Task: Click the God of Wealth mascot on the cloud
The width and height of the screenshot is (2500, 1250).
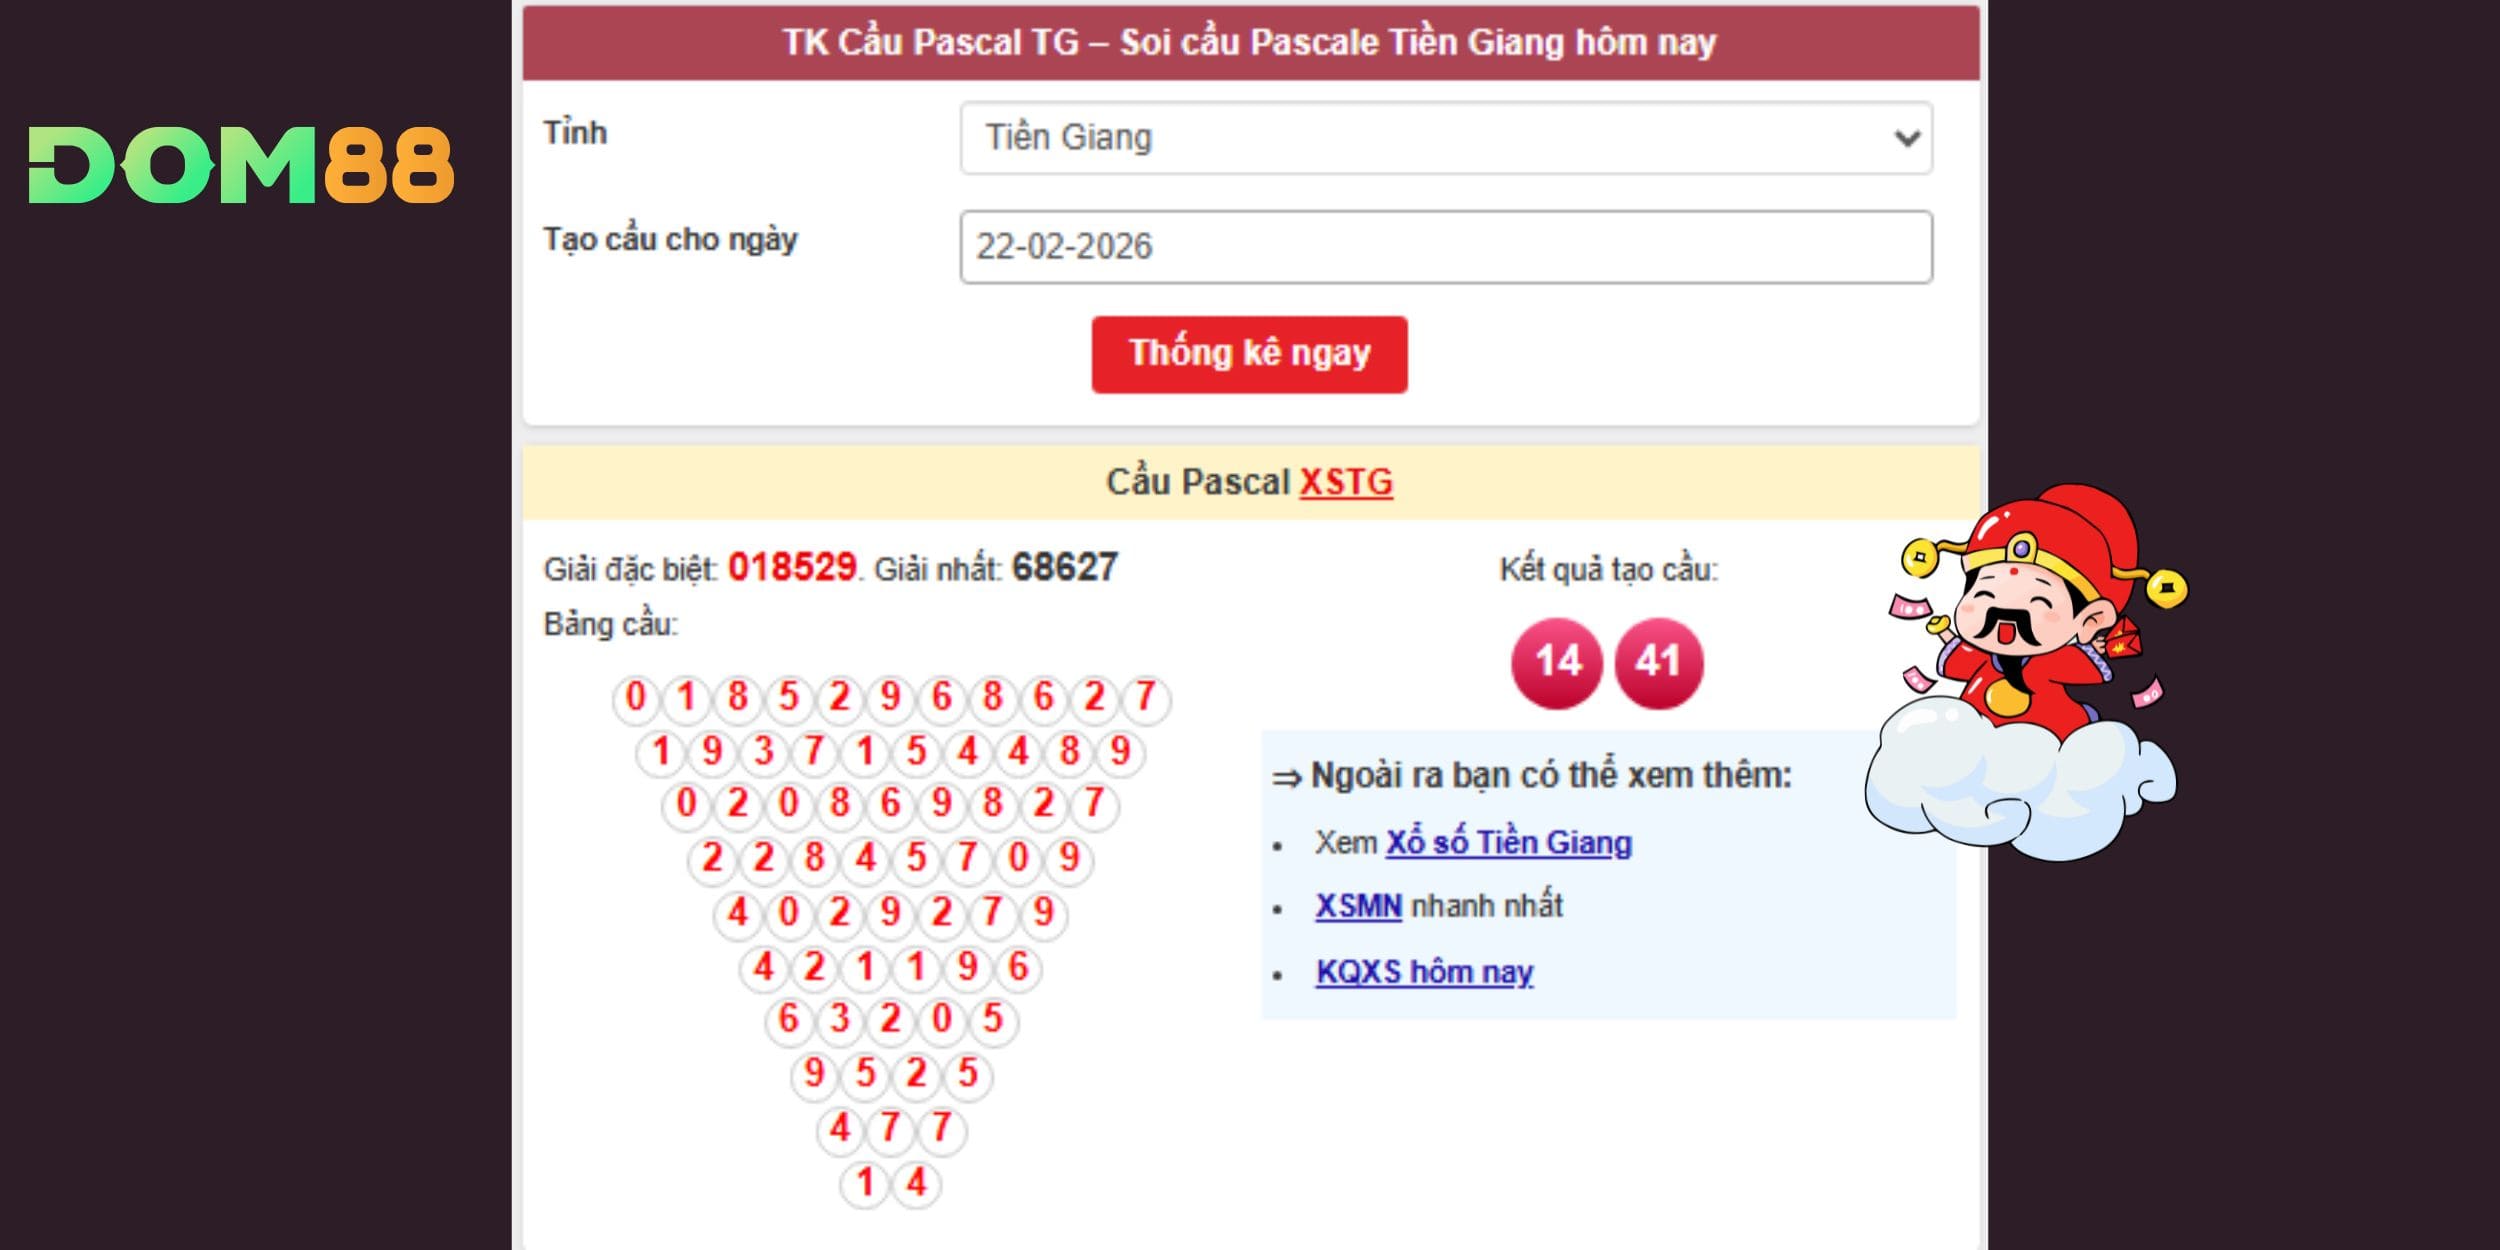Action: [x=2030, y=670]
